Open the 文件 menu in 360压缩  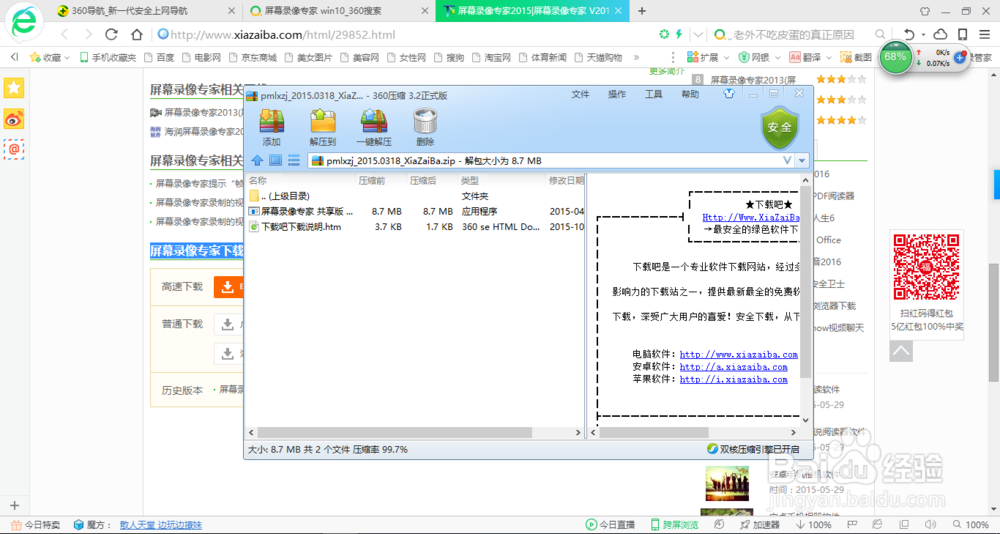tap(580, 94)
